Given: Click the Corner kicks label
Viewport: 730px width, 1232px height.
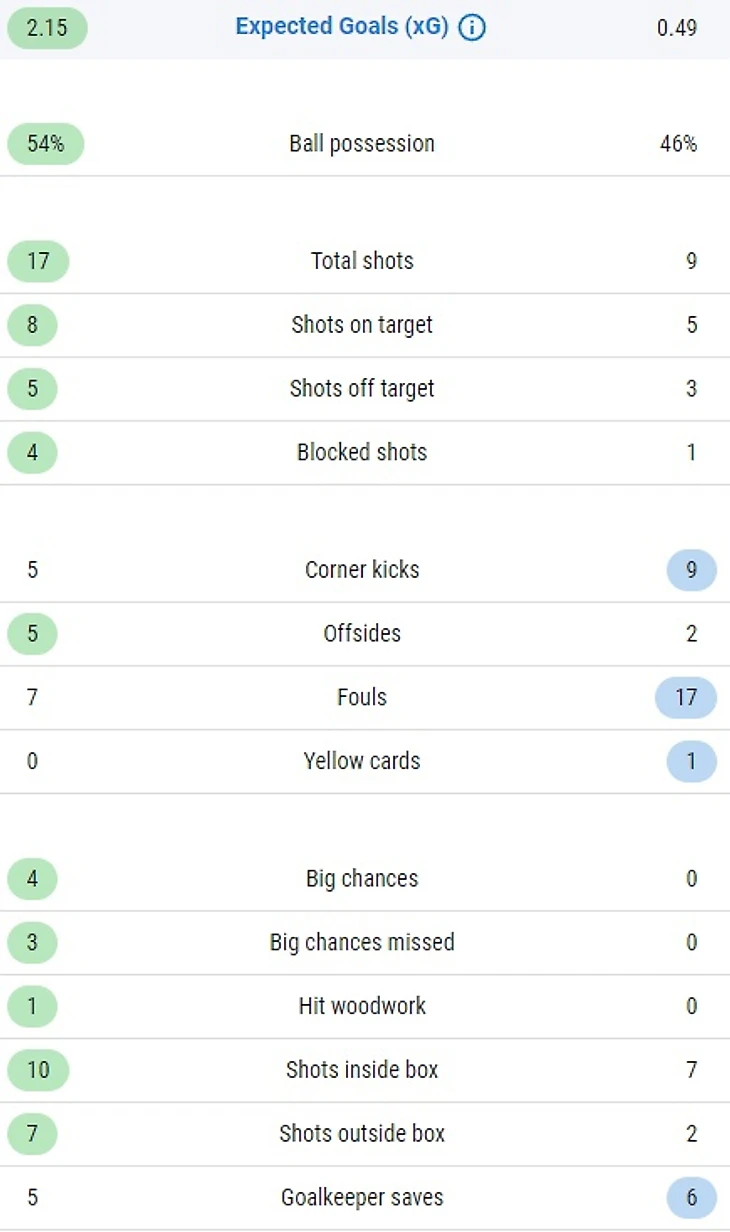Looking at the screenshot, I should 362,570.
